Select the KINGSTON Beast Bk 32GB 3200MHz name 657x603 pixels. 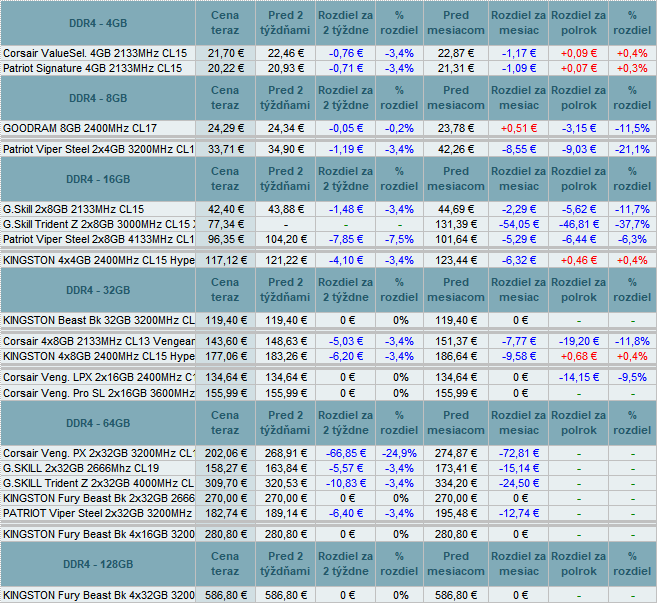[x=98, y=320]
